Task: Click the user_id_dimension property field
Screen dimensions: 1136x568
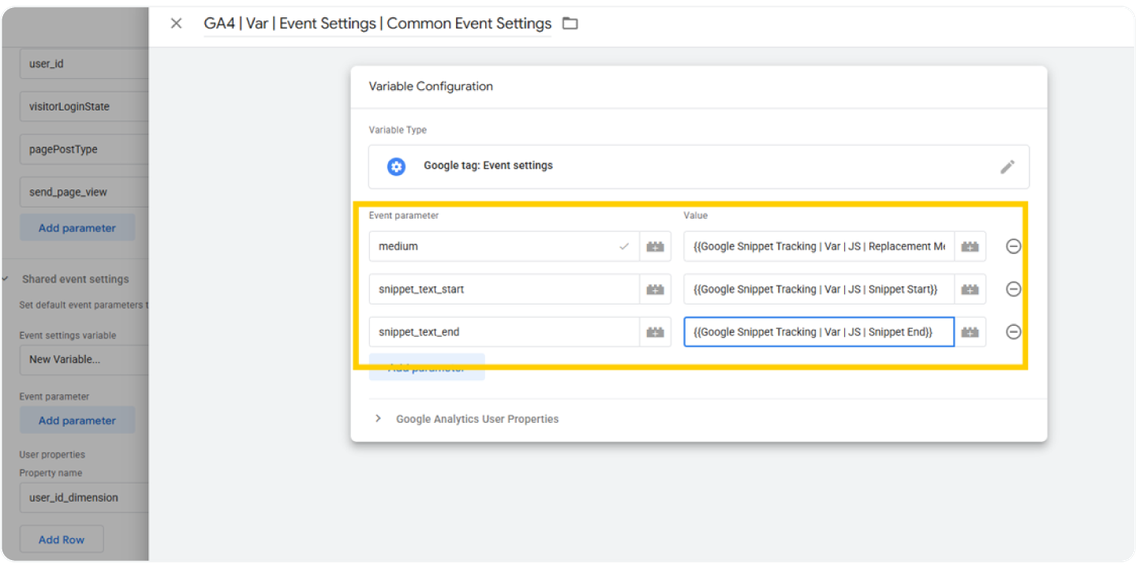Action: tap(84, 498)
